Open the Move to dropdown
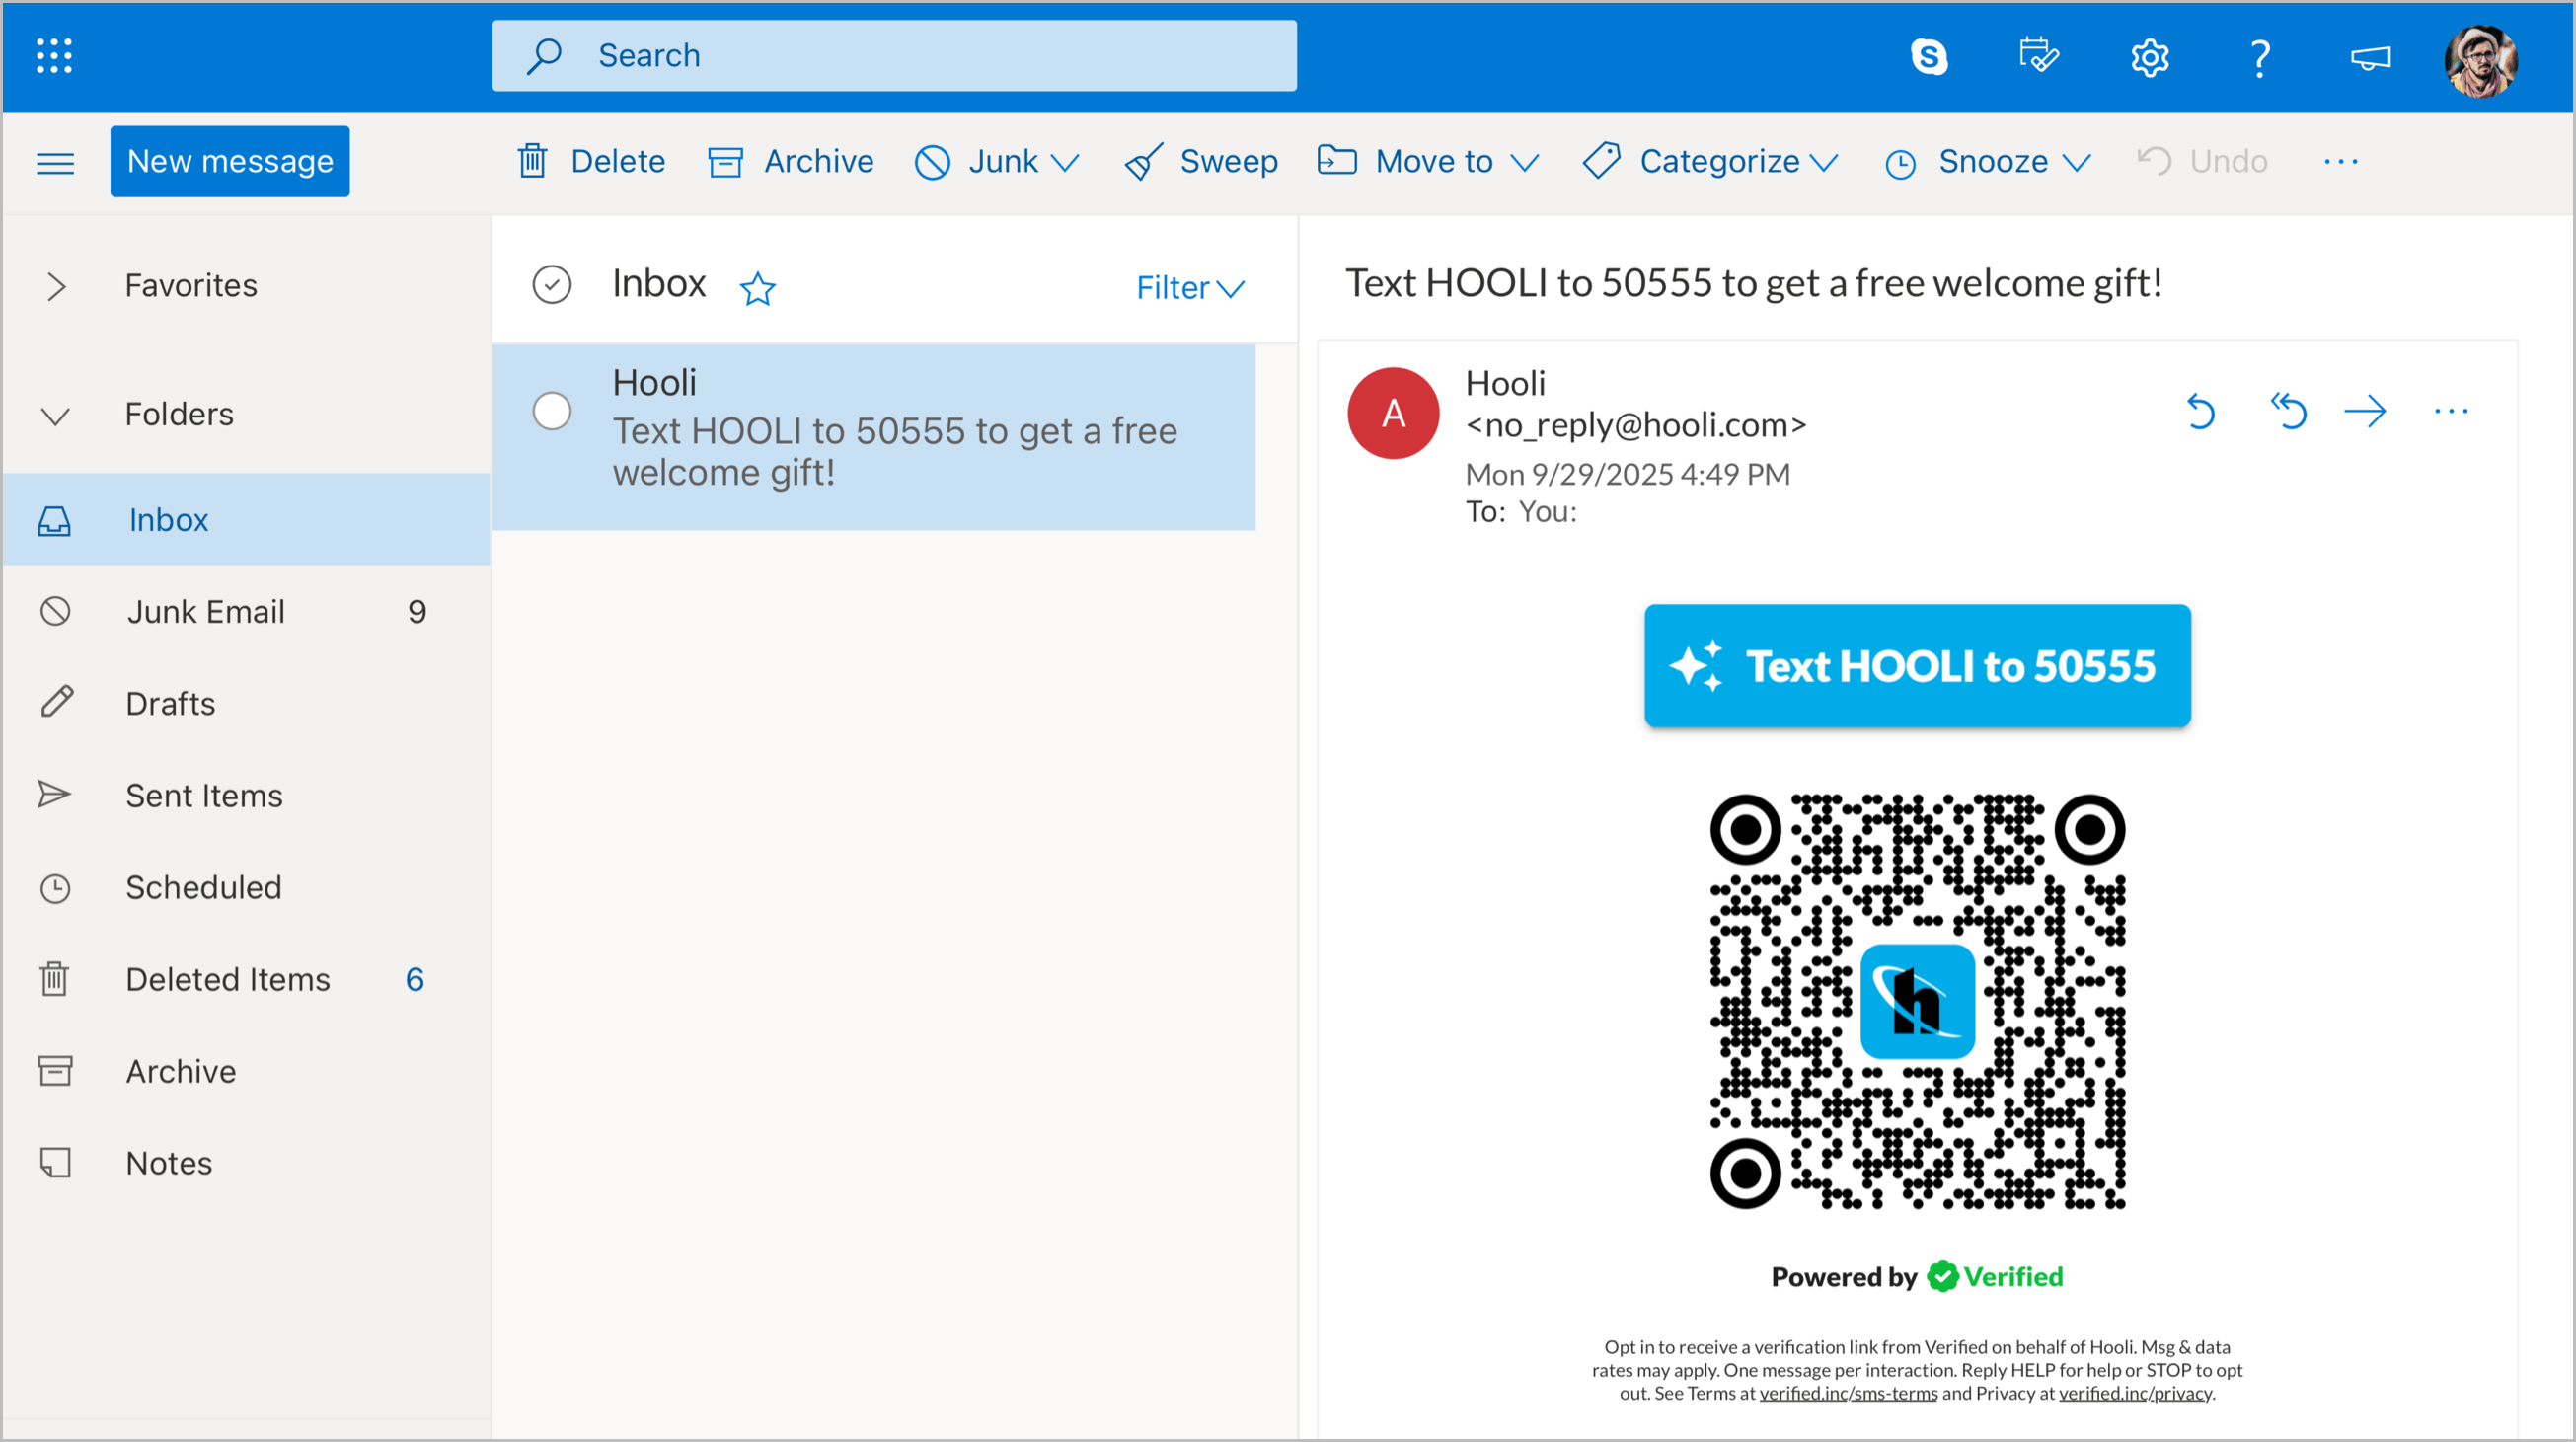Viewport: 2576px width, 1442px height. tap(1428, 161)
